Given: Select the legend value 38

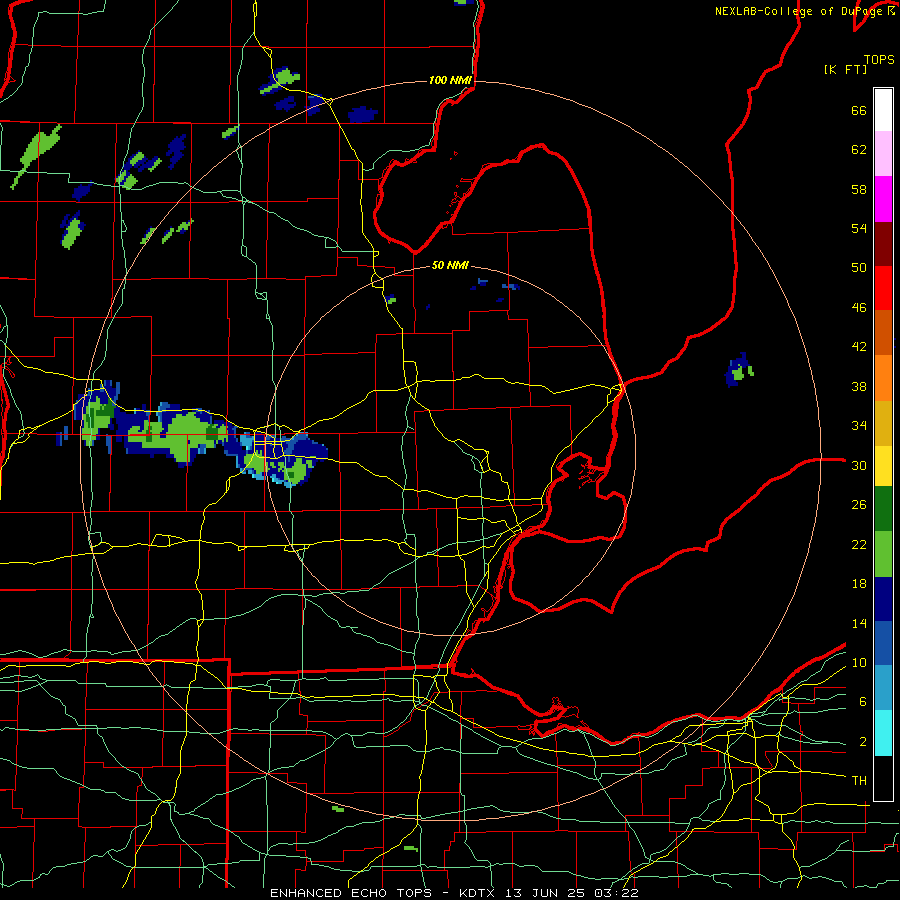Looking at the screenshot, I should point(859,387).
